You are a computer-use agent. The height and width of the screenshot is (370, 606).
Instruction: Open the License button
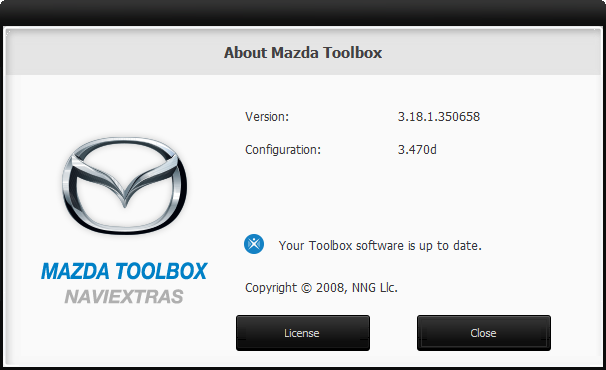tap(303, 333)
